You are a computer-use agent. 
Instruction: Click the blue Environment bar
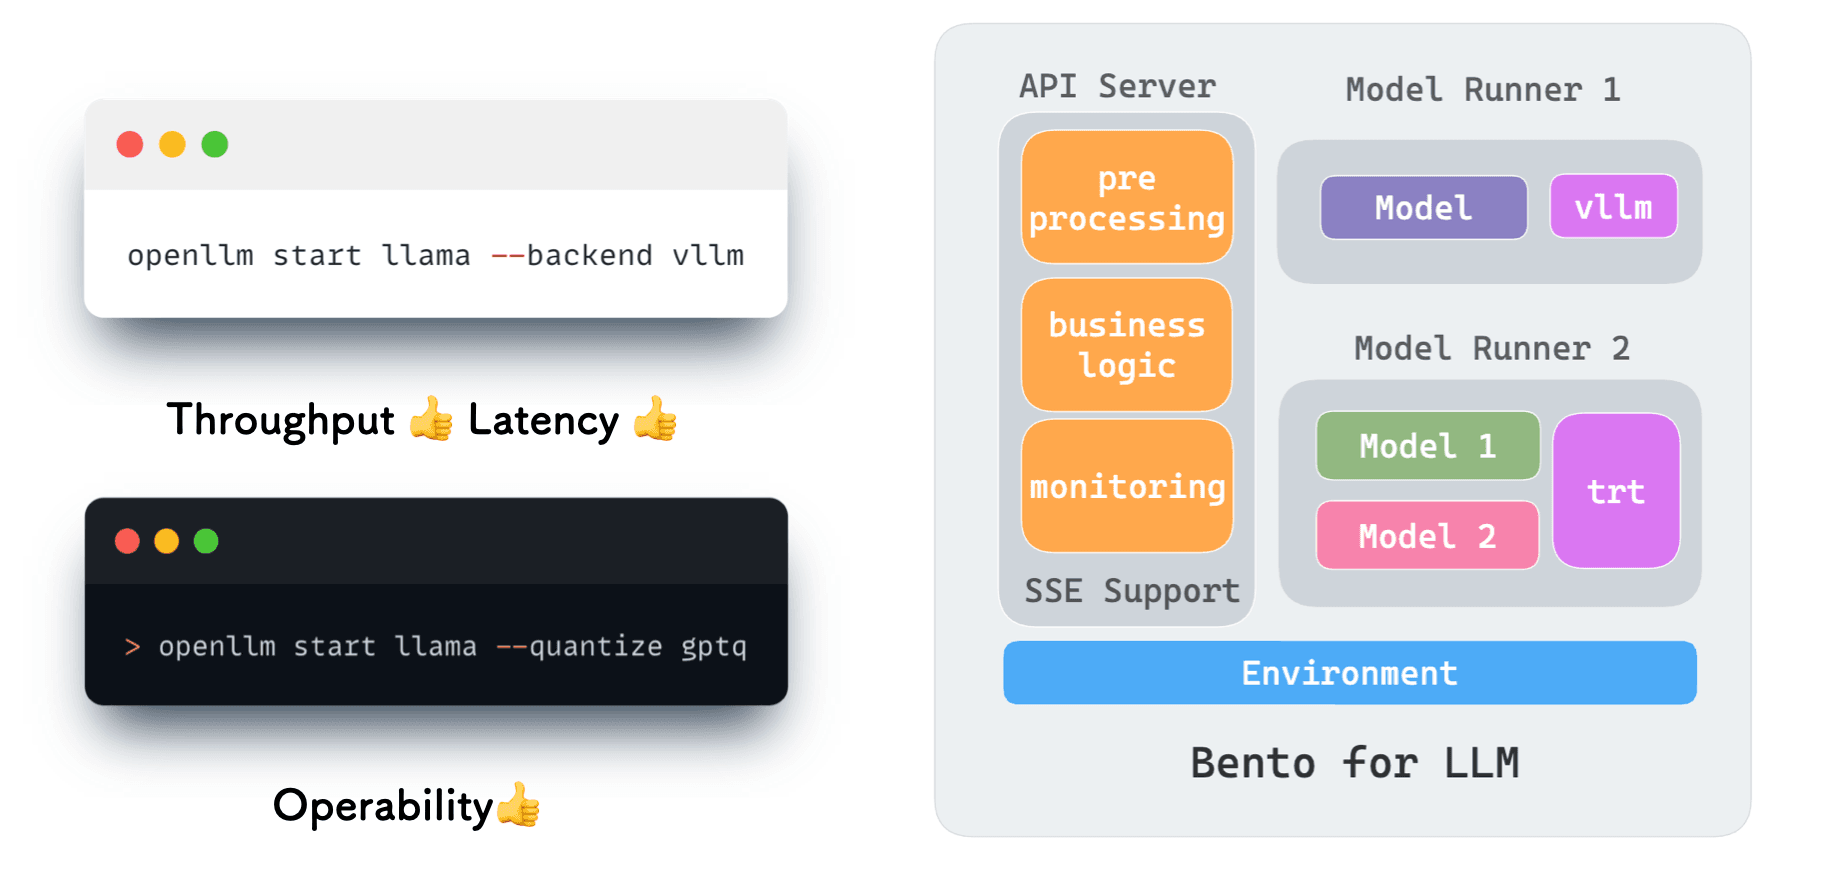[x=1350, y=673]
